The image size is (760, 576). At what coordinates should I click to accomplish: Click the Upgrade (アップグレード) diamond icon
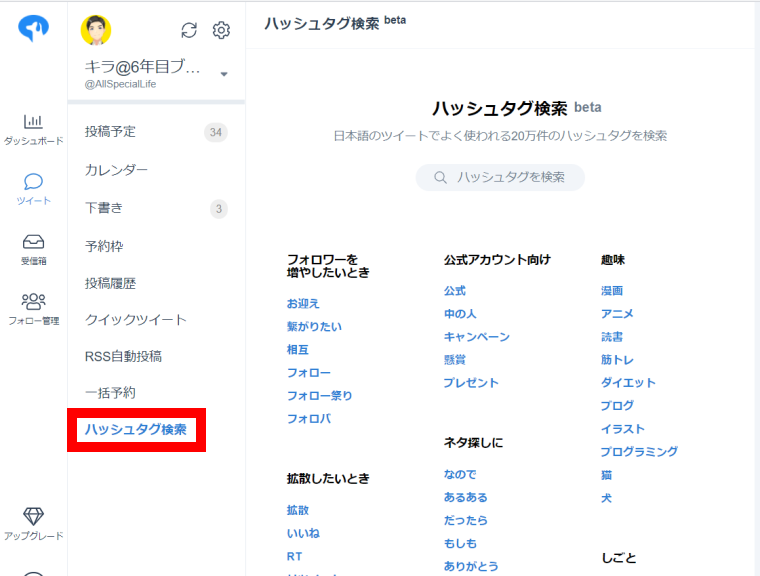(x=33, y=516)
